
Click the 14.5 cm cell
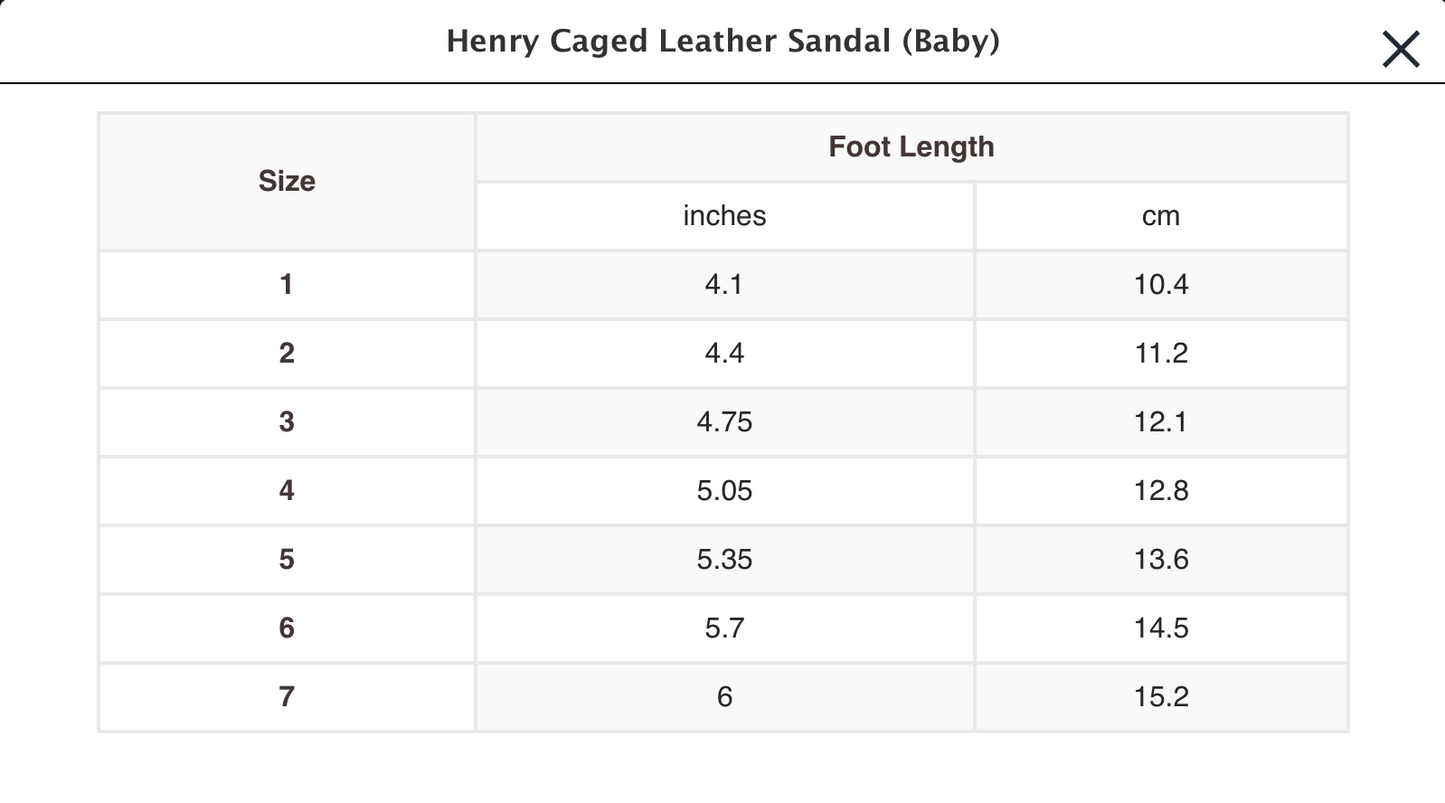click(1161, 628)
